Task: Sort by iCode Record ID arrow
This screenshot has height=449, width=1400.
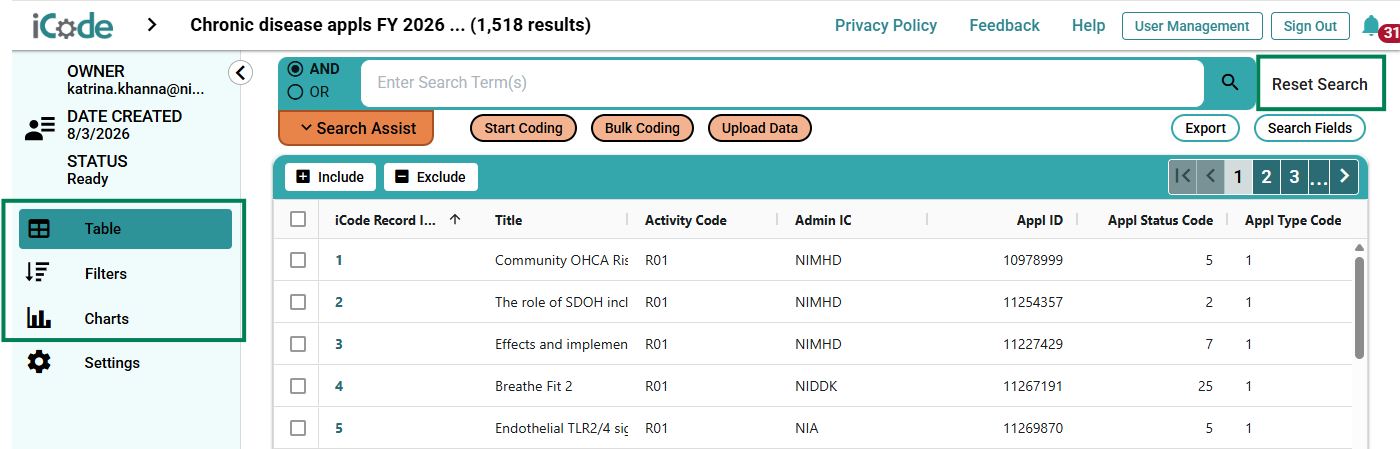Action: [x=455, y=219]
